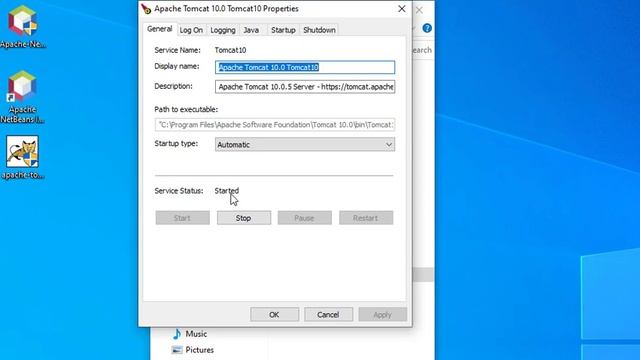Image resolution: width=640 pixels, height=360 pixels.
Task: Click the Restart service button
Action: click(x=366, y=218)
